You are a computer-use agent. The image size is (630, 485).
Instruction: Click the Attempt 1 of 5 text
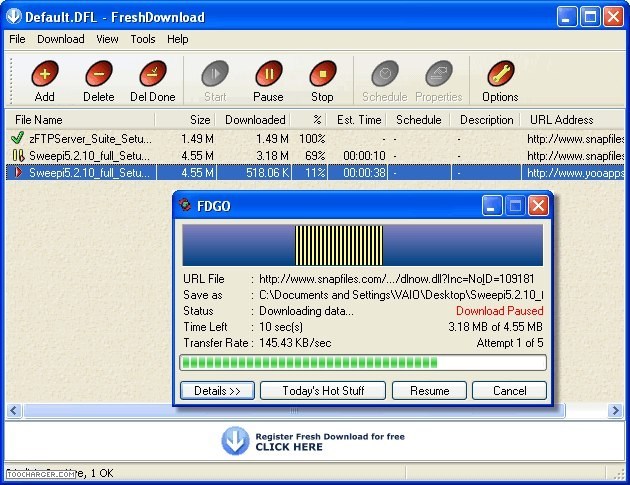point(510,343)
